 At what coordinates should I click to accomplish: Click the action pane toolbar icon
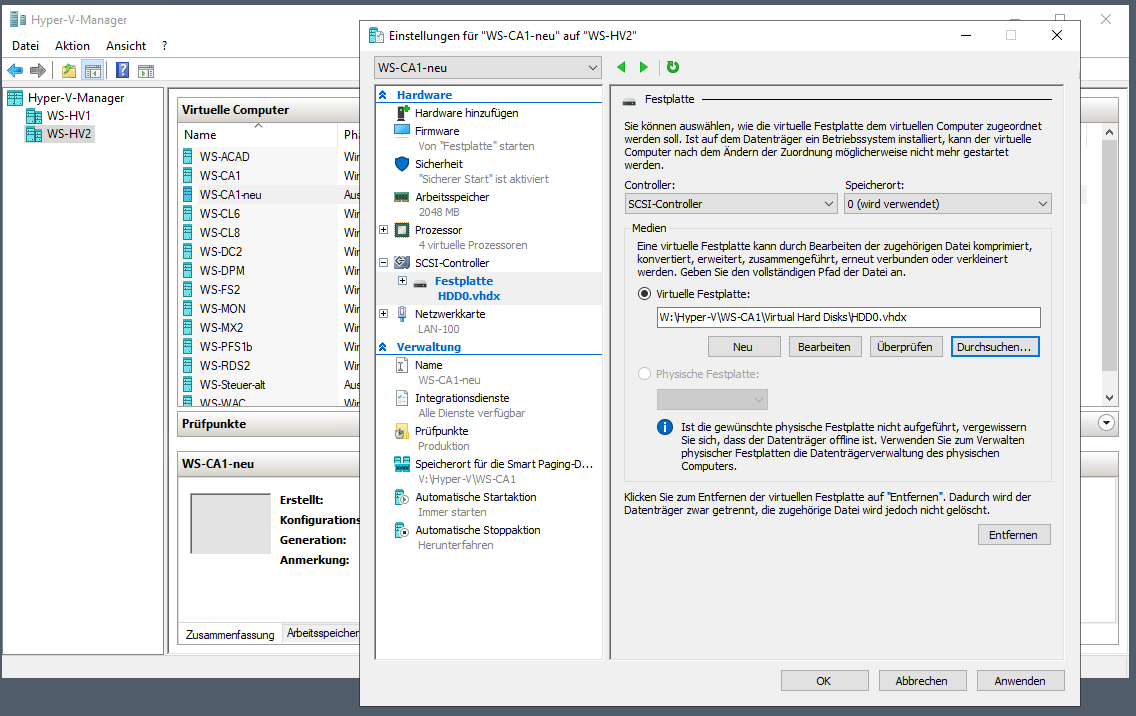(x=146, y=70)
